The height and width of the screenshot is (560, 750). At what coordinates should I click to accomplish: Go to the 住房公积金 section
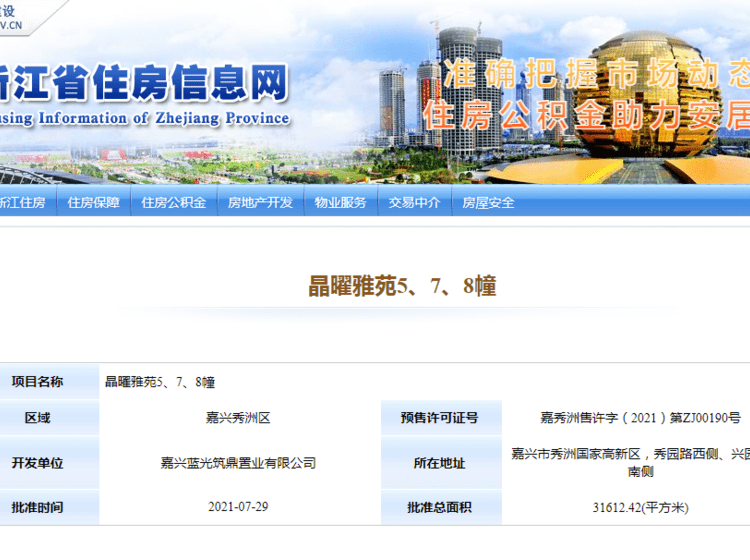point(173,202)
